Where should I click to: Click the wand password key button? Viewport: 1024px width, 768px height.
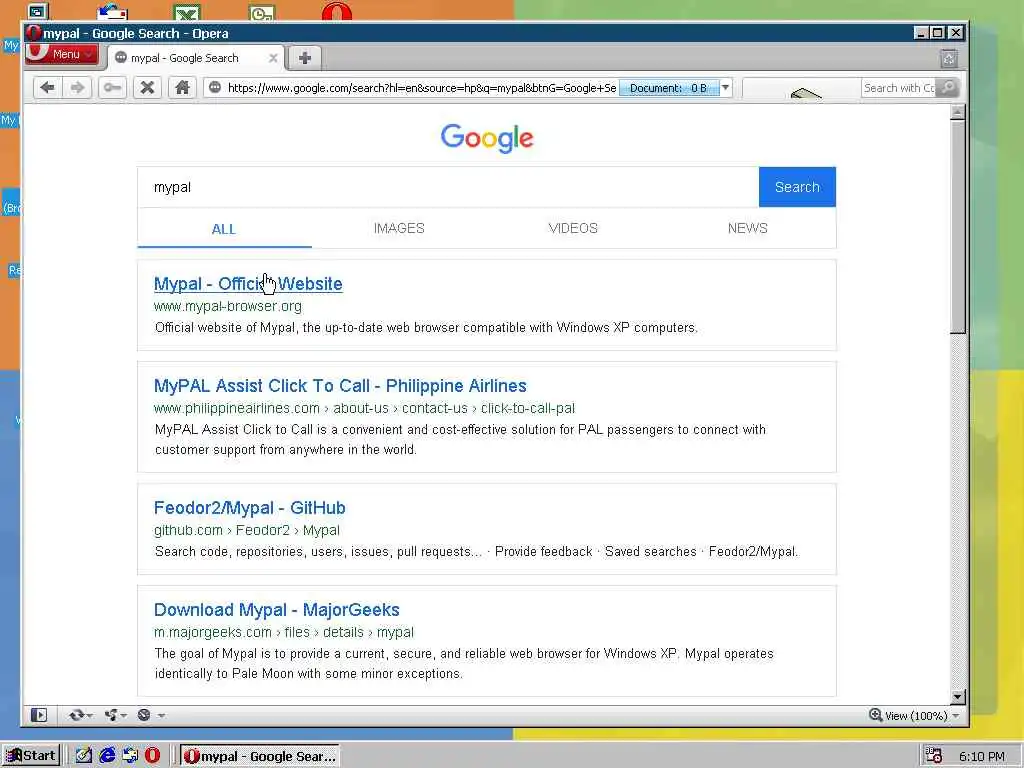tap(112, 88)
